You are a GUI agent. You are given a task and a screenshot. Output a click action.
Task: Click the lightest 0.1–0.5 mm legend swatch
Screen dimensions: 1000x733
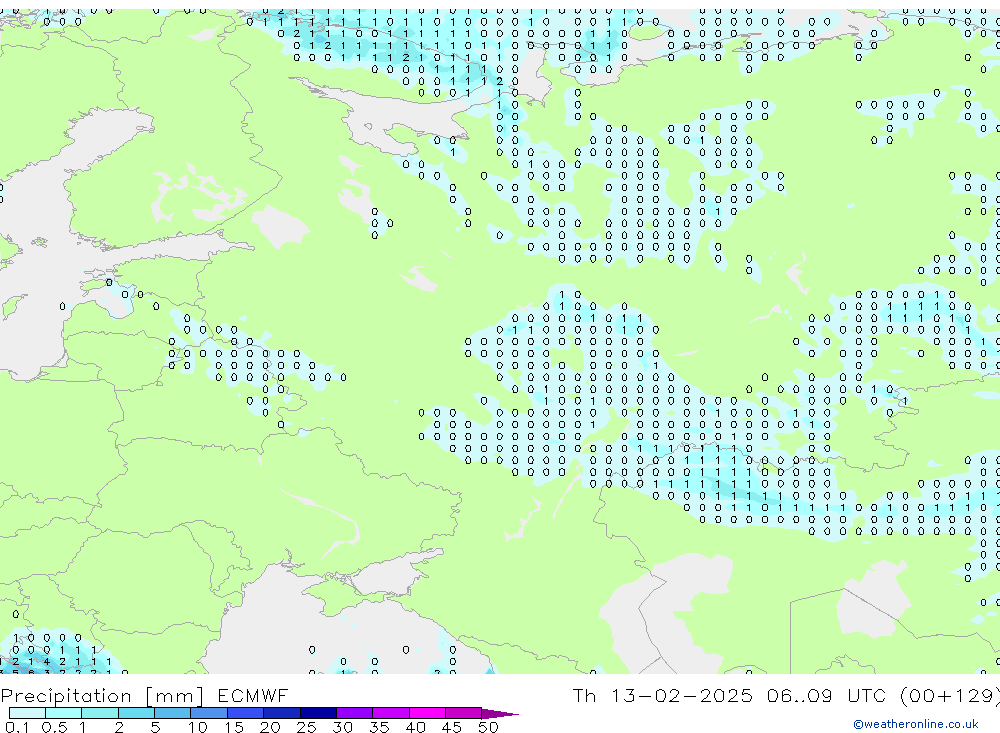pos(27,713)
